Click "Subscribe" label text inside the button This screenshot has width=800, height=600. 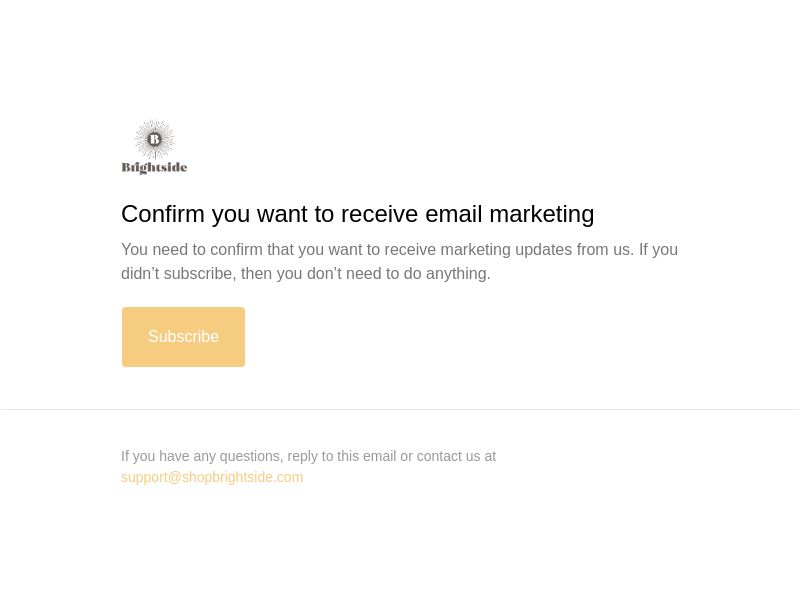click(x=183, y=337)
